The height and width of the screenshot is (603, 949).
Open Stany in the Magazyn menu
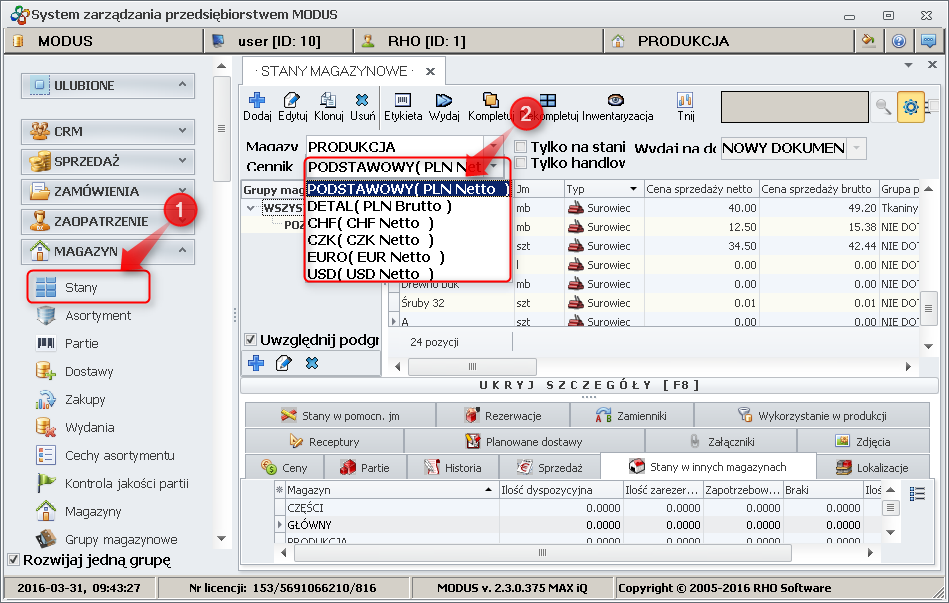[x=82, y=288]
